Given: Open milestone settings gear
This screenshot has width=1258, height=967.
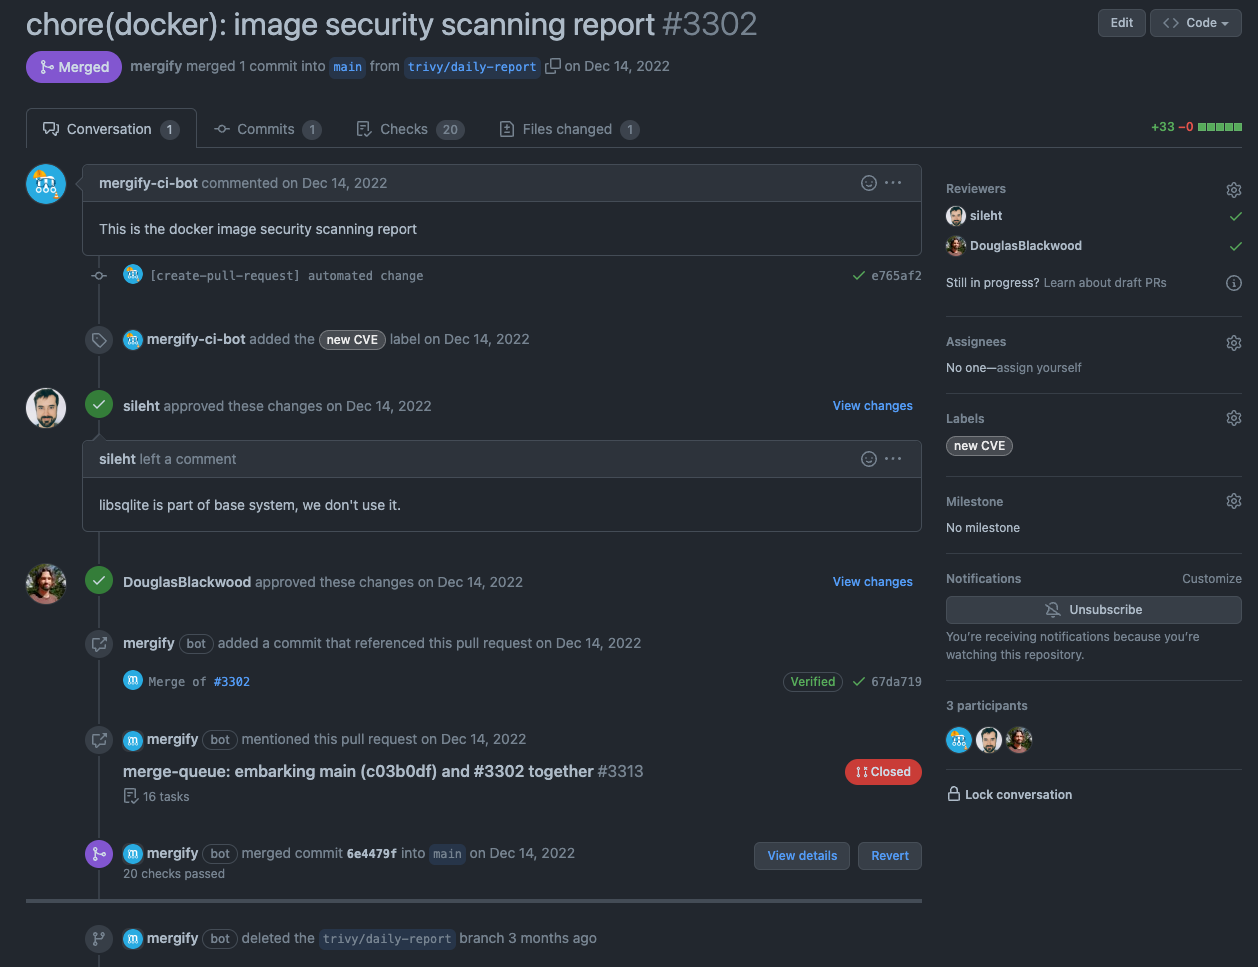Looking at the screenshot, I should point(1234,501).
